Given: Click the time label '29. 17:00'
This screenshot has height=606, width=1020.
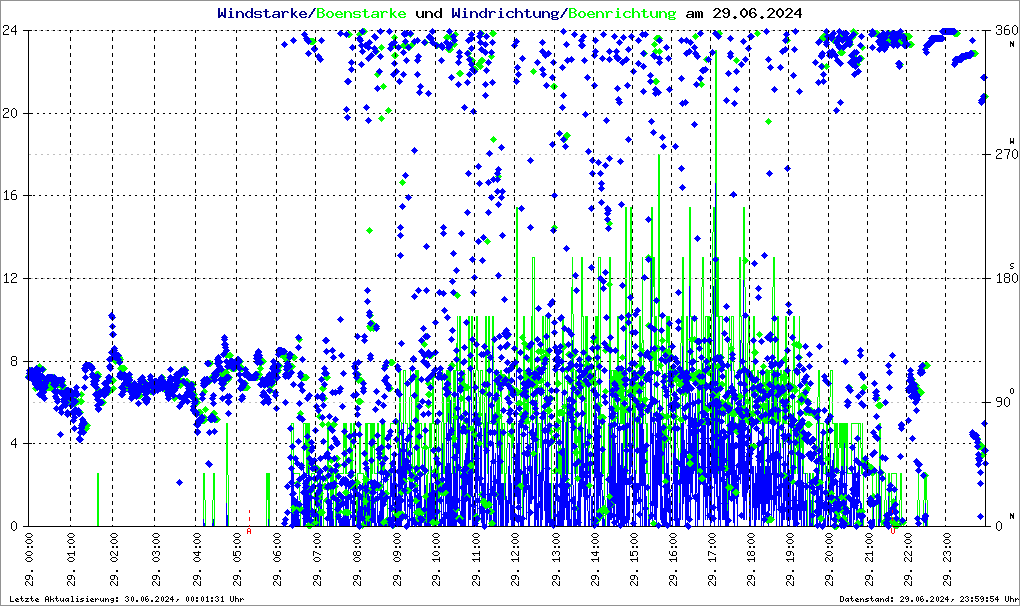Looking at the screenshot, I should [x=712, y=560].
